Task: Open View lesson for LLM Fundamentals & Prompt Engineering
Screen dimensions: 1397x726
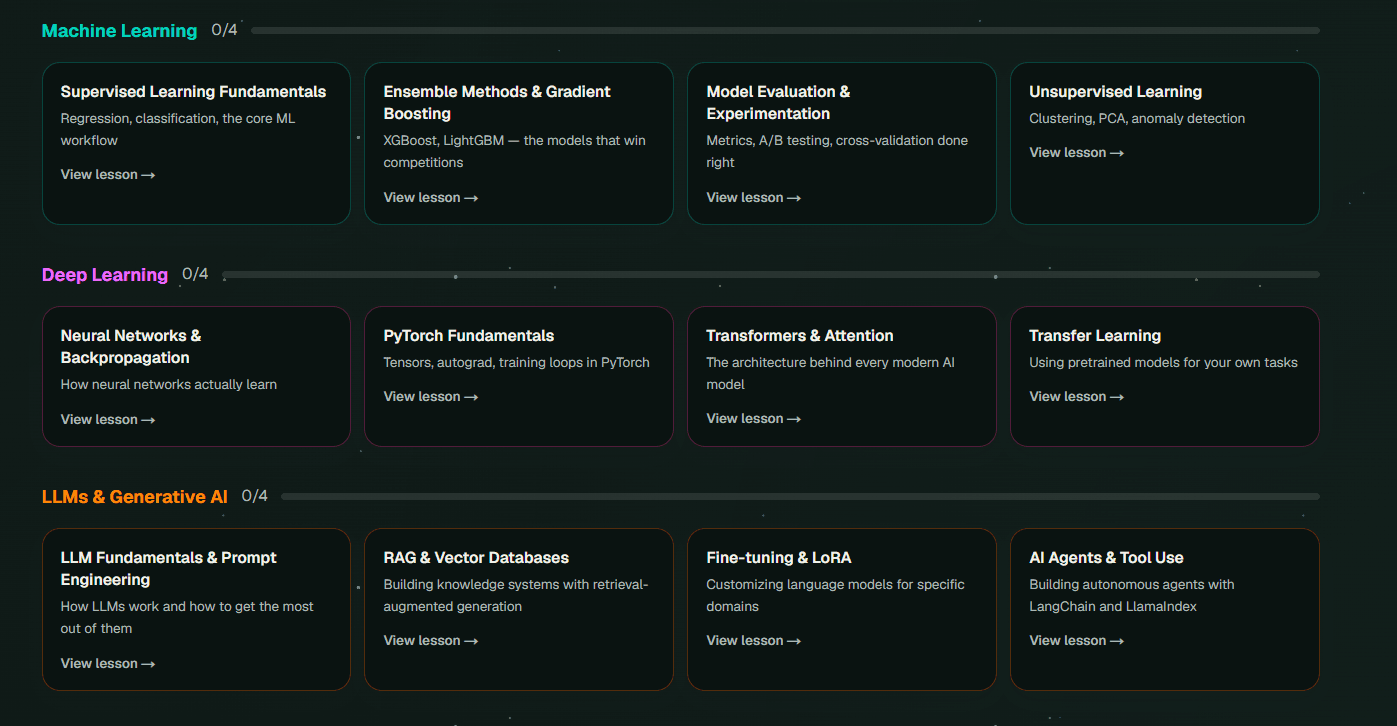Action: pyautogui.click(x=108, y=664)
